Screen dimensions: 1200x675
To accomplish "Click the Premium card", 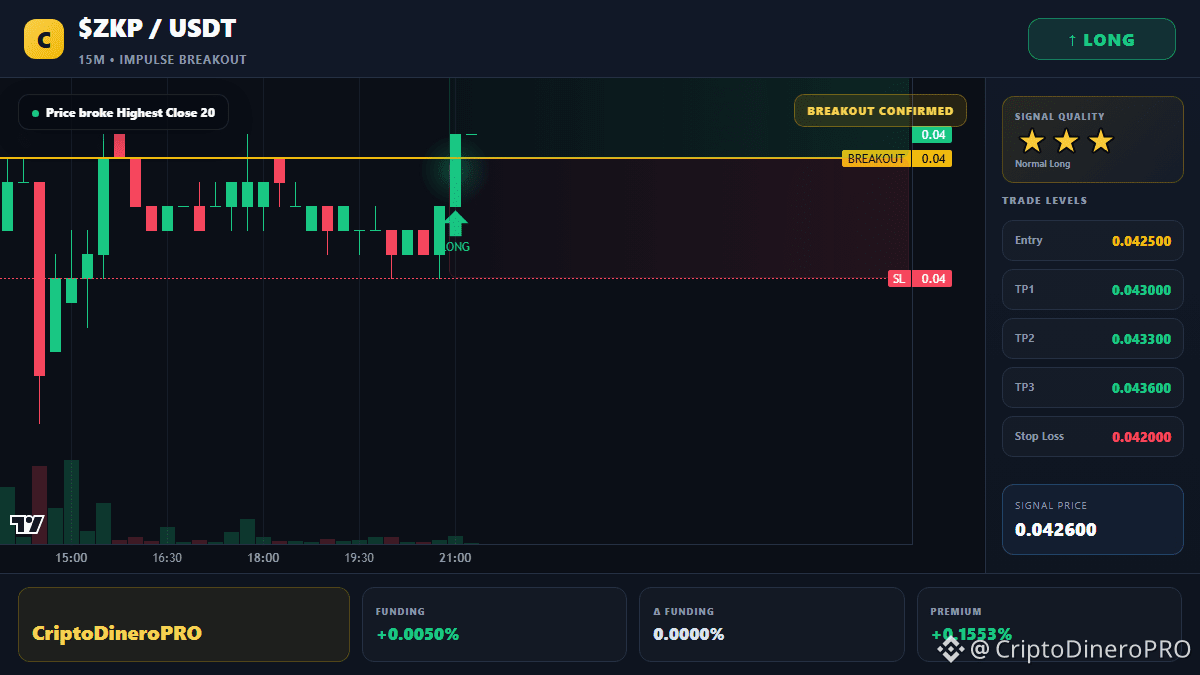I will click(x=1049, y=624).
